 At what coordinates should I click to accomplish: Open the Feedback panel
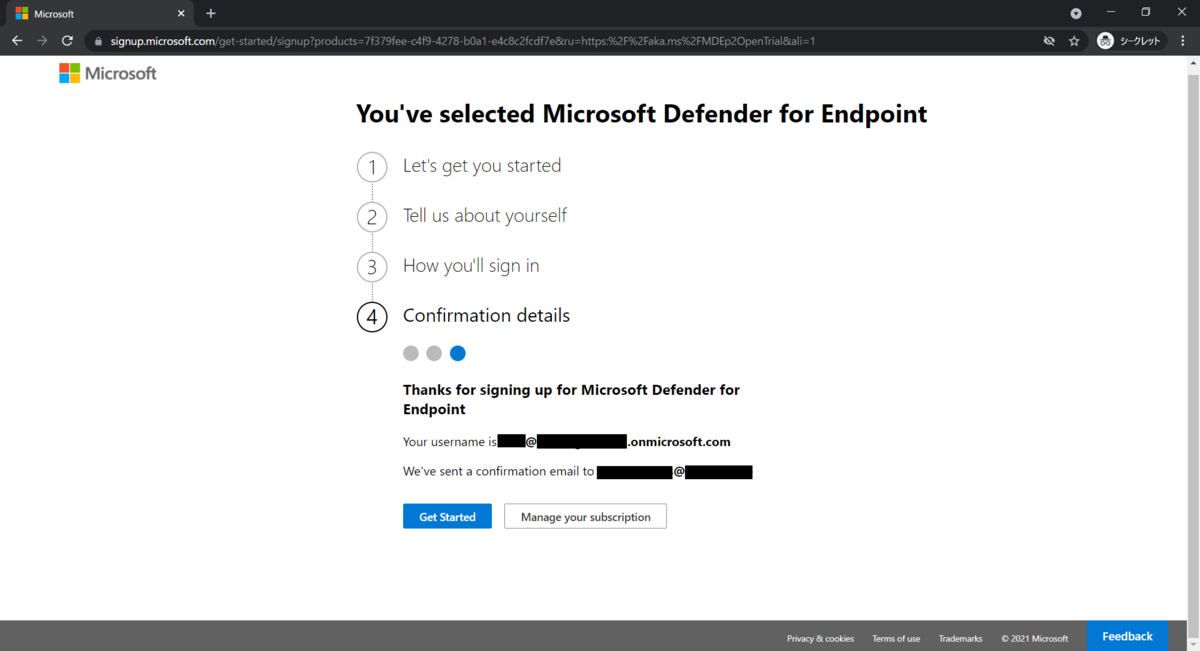tap(1127, 636)
